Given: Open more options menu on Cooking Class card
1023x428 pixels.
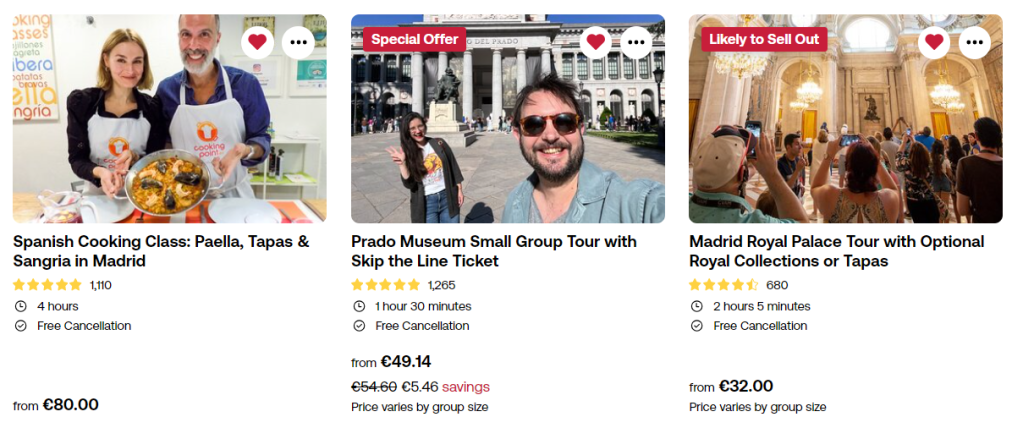Looking at the screenshot, I should [298, 42].
